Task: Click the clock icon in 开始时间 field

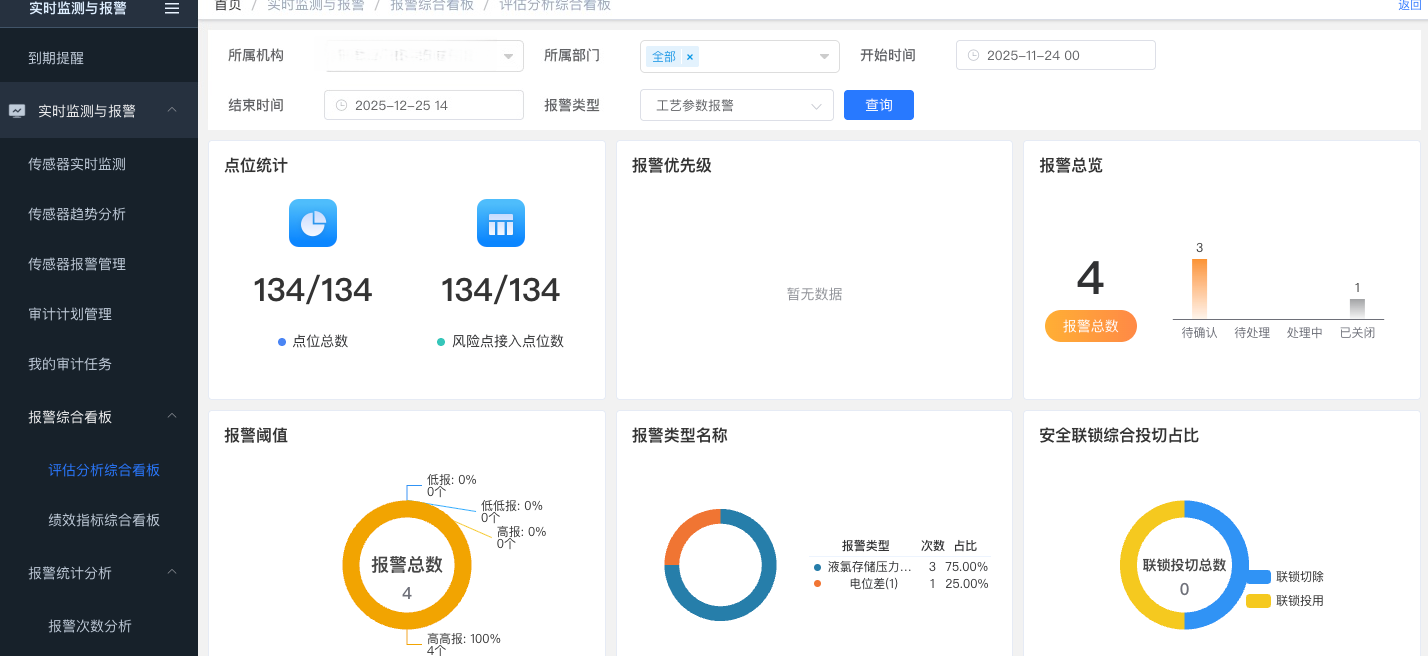Action: pos(973,56)
